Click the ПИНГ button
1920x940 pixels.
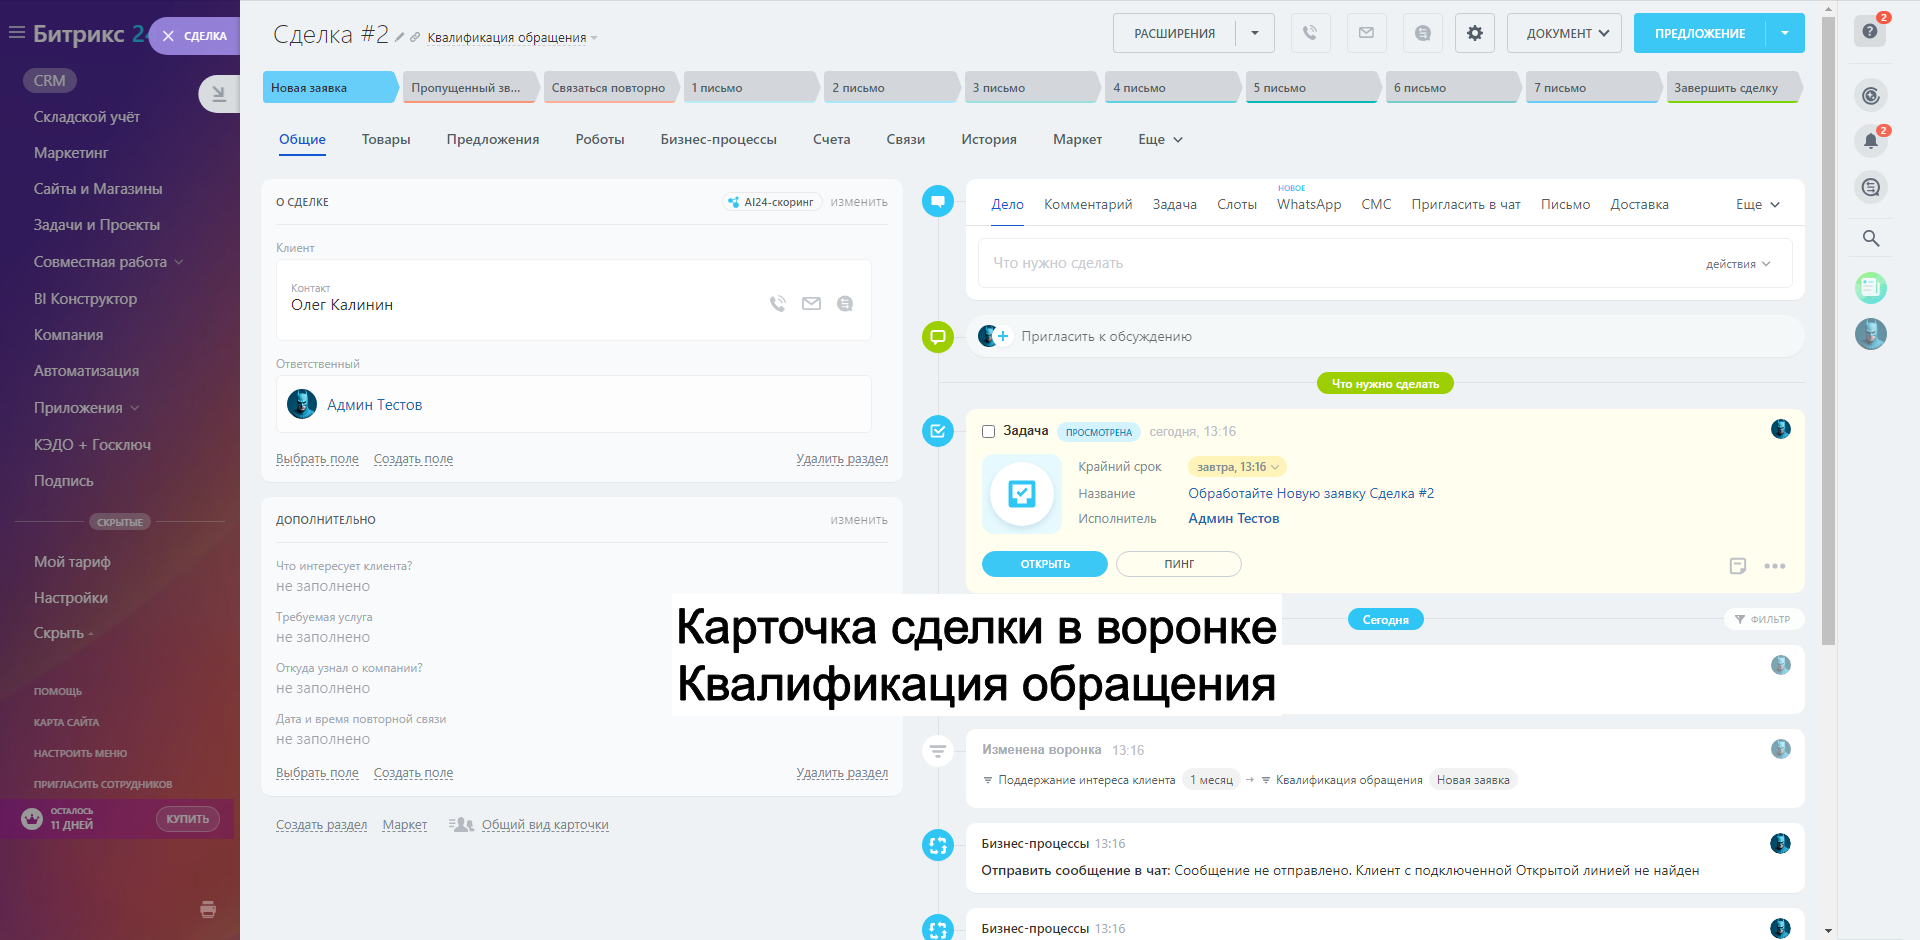click(x=1178, y=564)
